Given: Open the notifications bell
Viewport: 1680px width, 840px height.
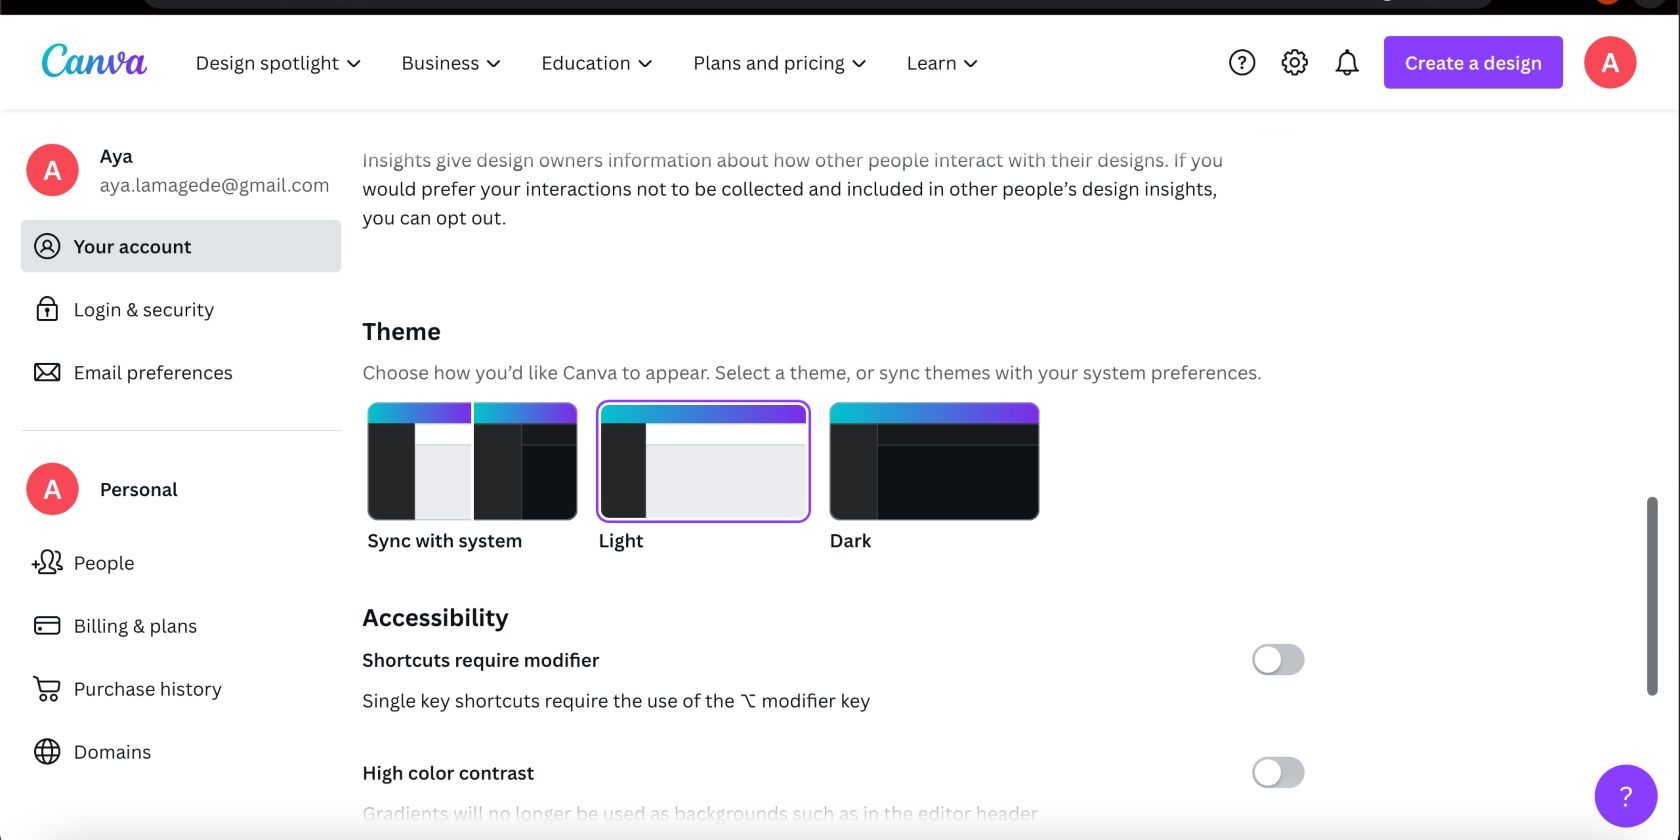Looking at the screenshot, I should [1347, 63].
